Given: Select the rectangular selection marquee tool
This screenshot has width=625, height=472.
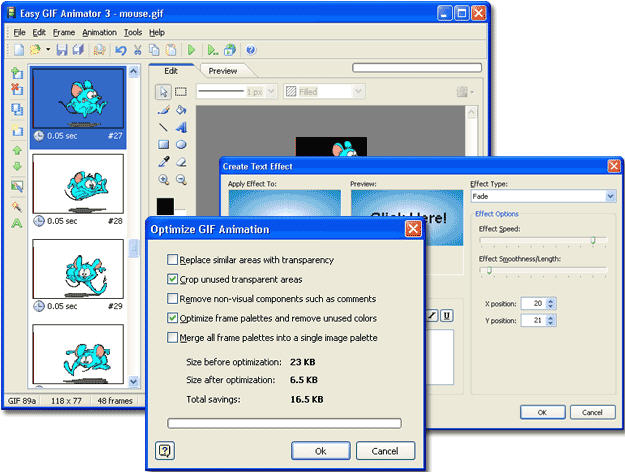Looking at the screenshot, I should 181,92.
